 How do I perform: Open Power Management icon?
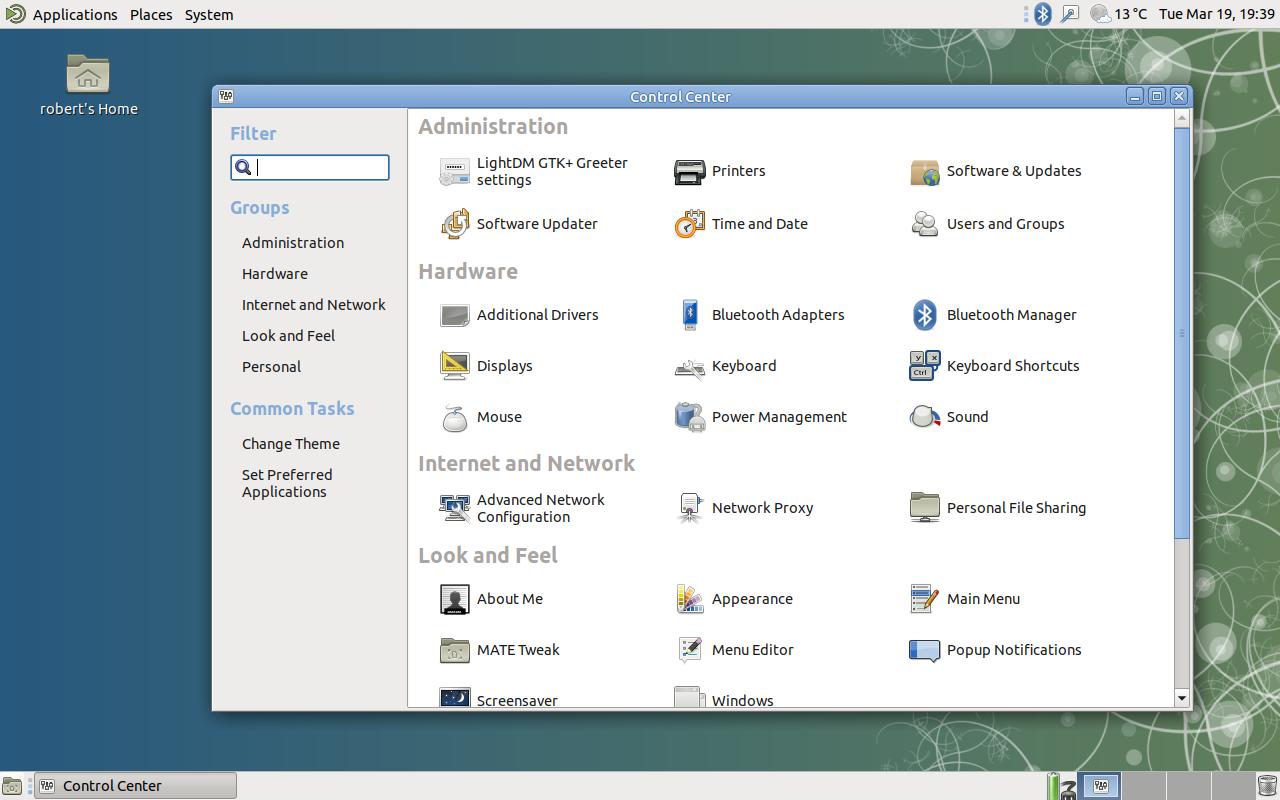point(690,417)
